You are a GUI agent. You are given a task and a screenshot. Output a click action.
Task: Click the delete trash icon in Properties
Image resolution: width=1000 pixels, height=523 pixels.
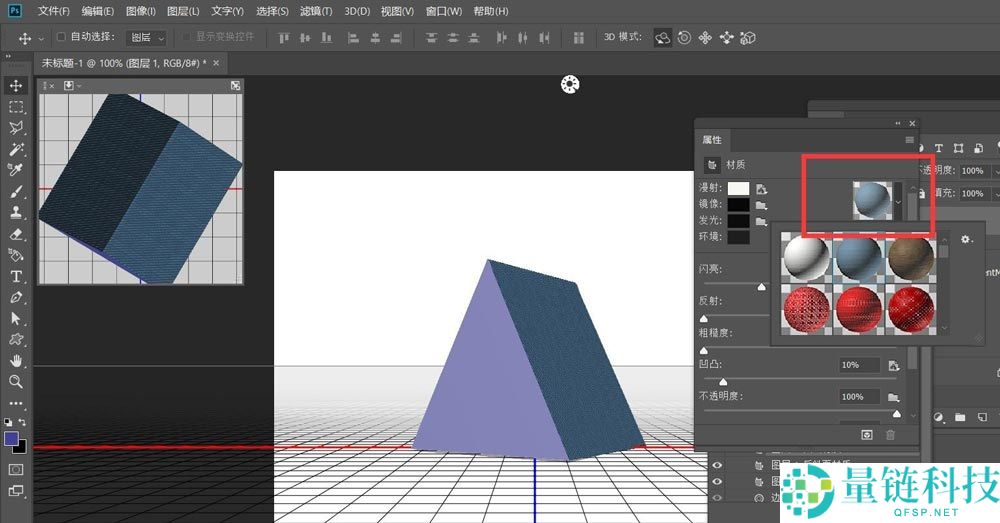click(x=890, y=435)
